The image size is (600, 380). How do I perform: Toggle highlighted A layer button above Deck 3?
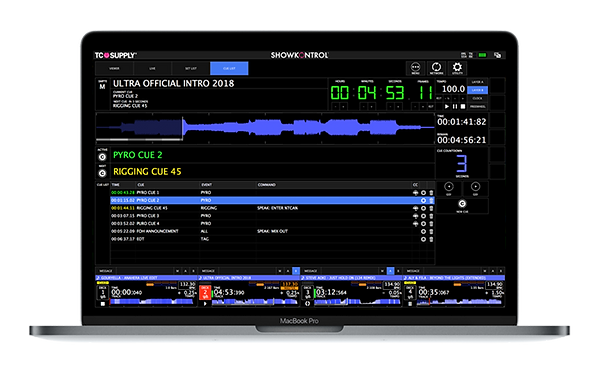390,271
